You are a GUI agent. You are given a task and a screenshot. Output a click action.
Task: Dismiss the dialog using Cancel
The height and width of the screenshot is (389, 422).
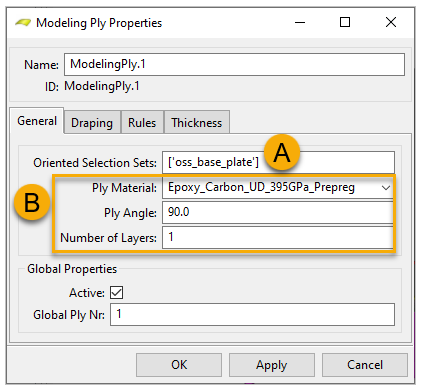coord(365,365)
